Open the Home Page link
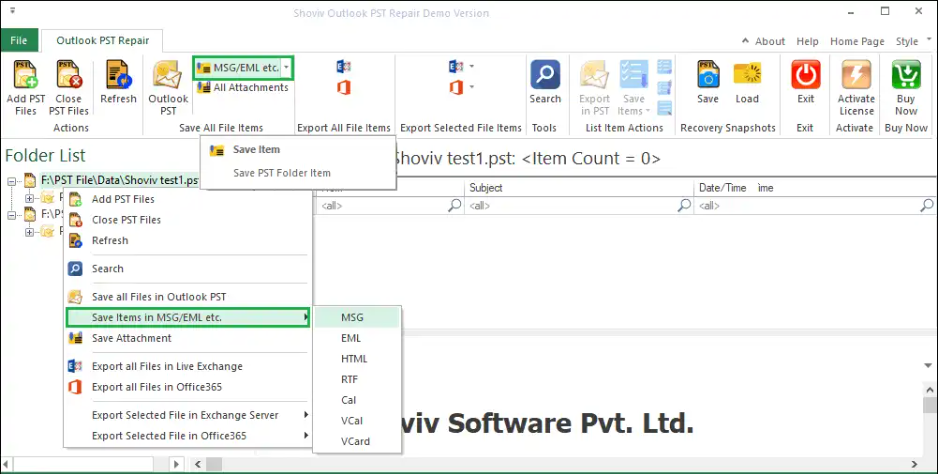The width and height of the screenshot is (939, 474). [857, 41]
